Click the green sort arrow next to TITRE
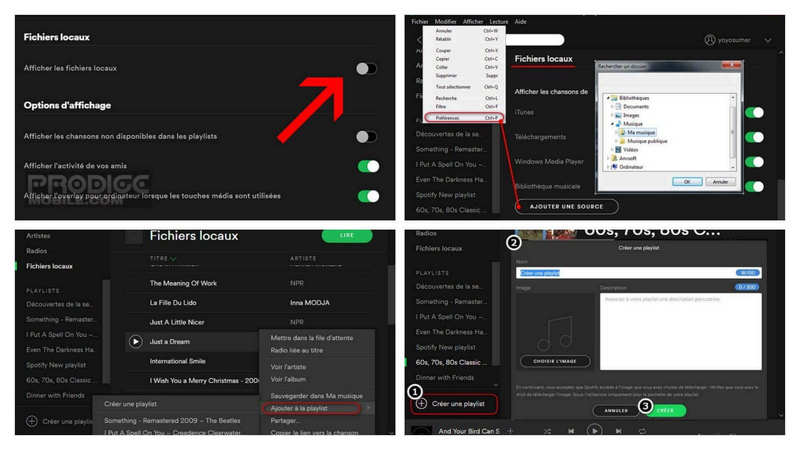Image resolution: width=800 pixels, height=450 pixels. point(173,259)
